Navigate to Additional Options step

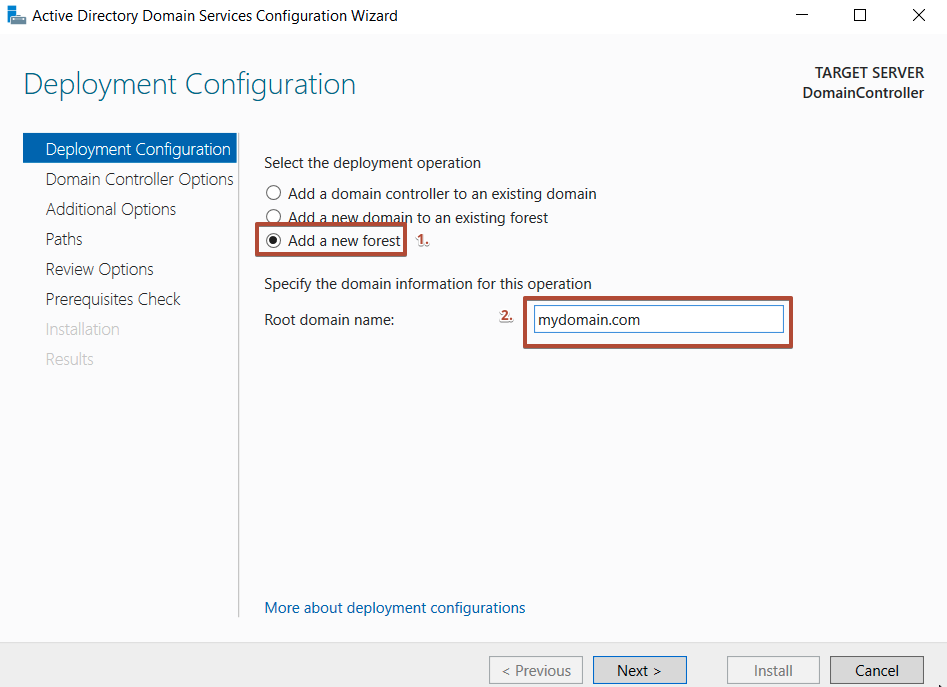110,209
